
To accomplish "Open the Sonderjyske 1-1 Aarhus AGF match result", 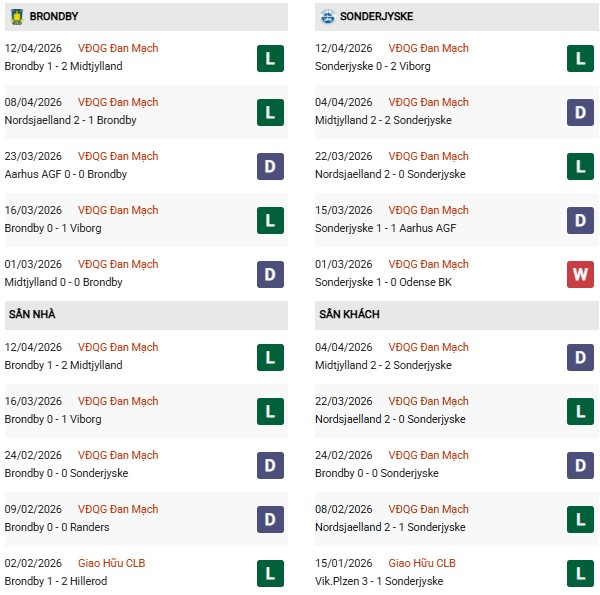I will click(x=385, y=228).
